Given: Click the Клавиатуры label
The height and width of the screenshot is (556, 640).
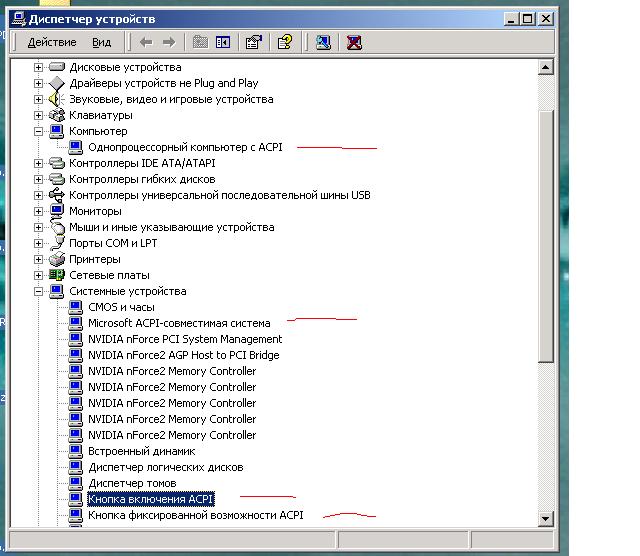Looking at the screenshot, I should point(101,116).
